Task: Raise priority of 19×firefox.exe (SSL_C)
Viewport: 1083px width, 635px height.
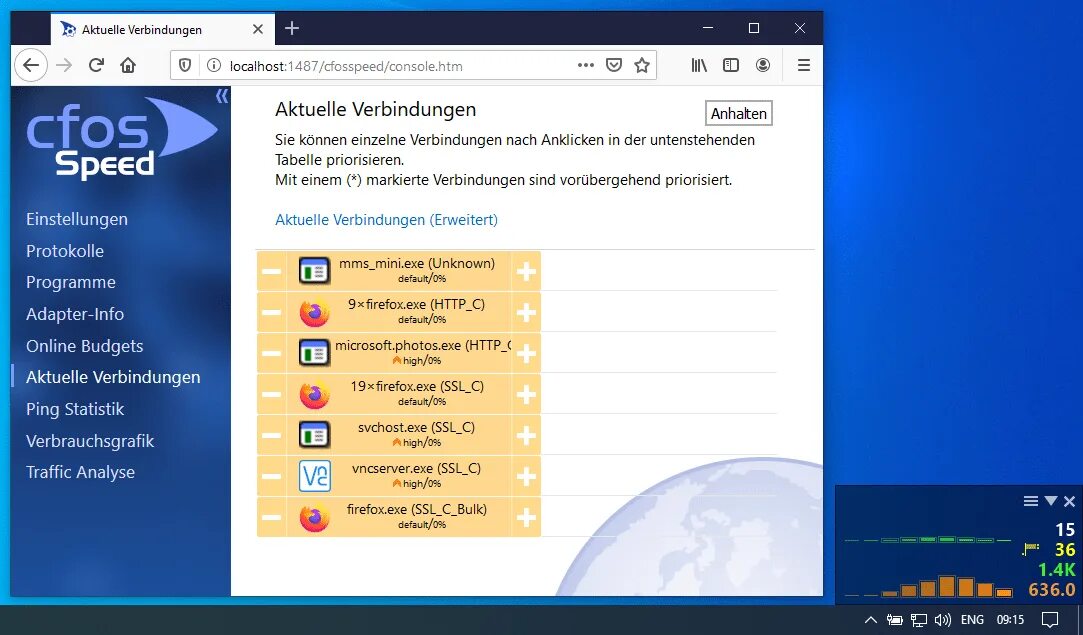Action: (x=526, y=394)
